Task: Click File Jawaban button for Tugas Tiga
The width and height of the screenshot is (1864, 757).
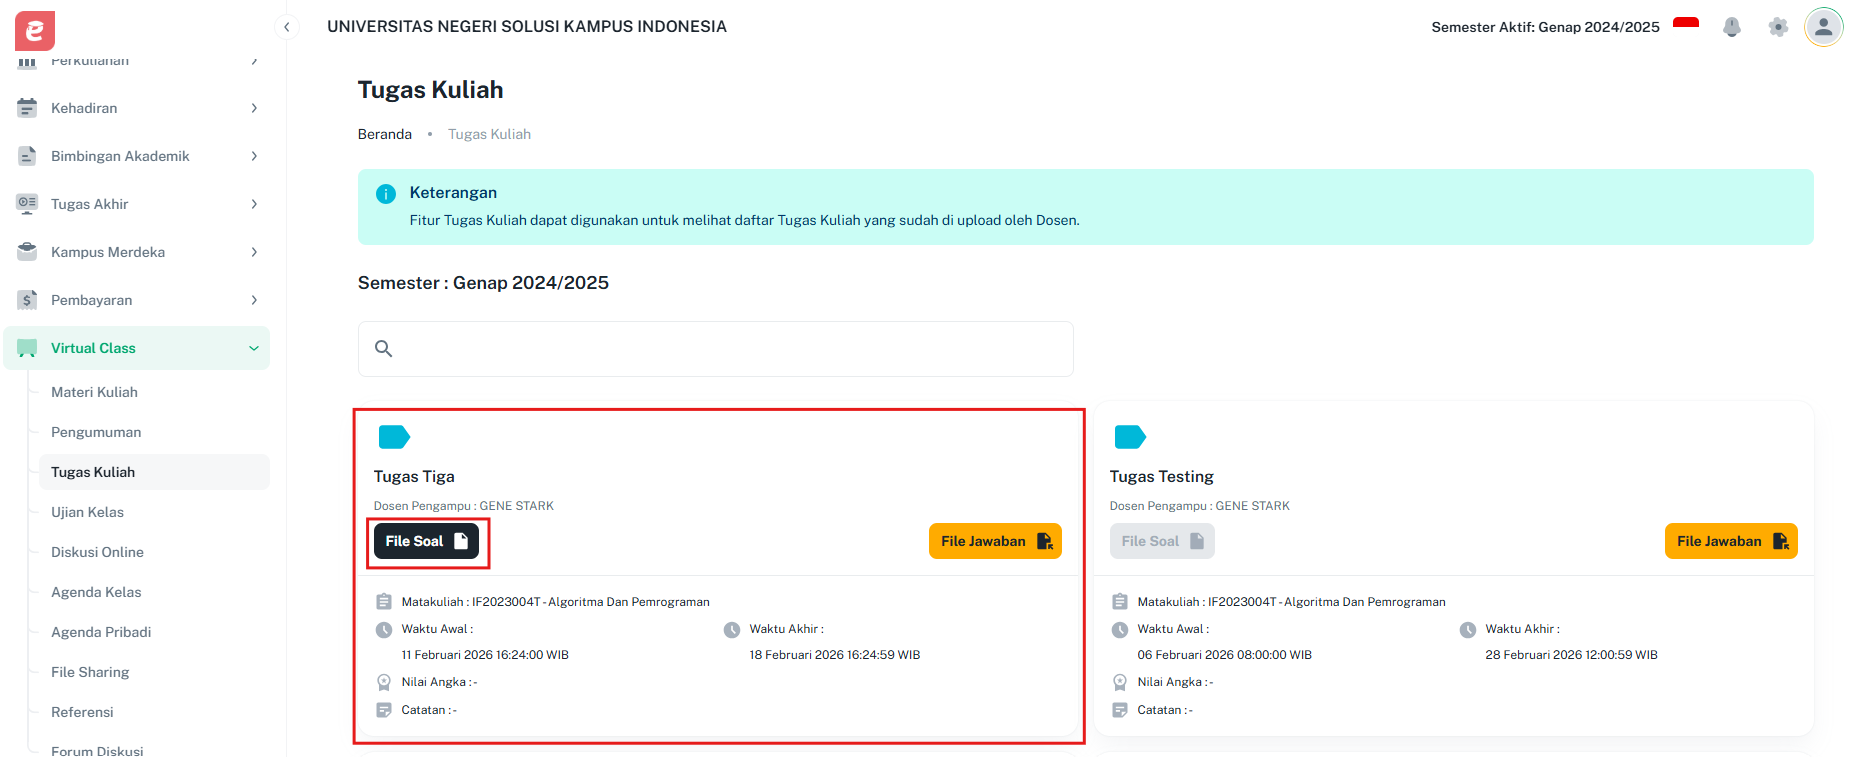Action: (995, 541)
